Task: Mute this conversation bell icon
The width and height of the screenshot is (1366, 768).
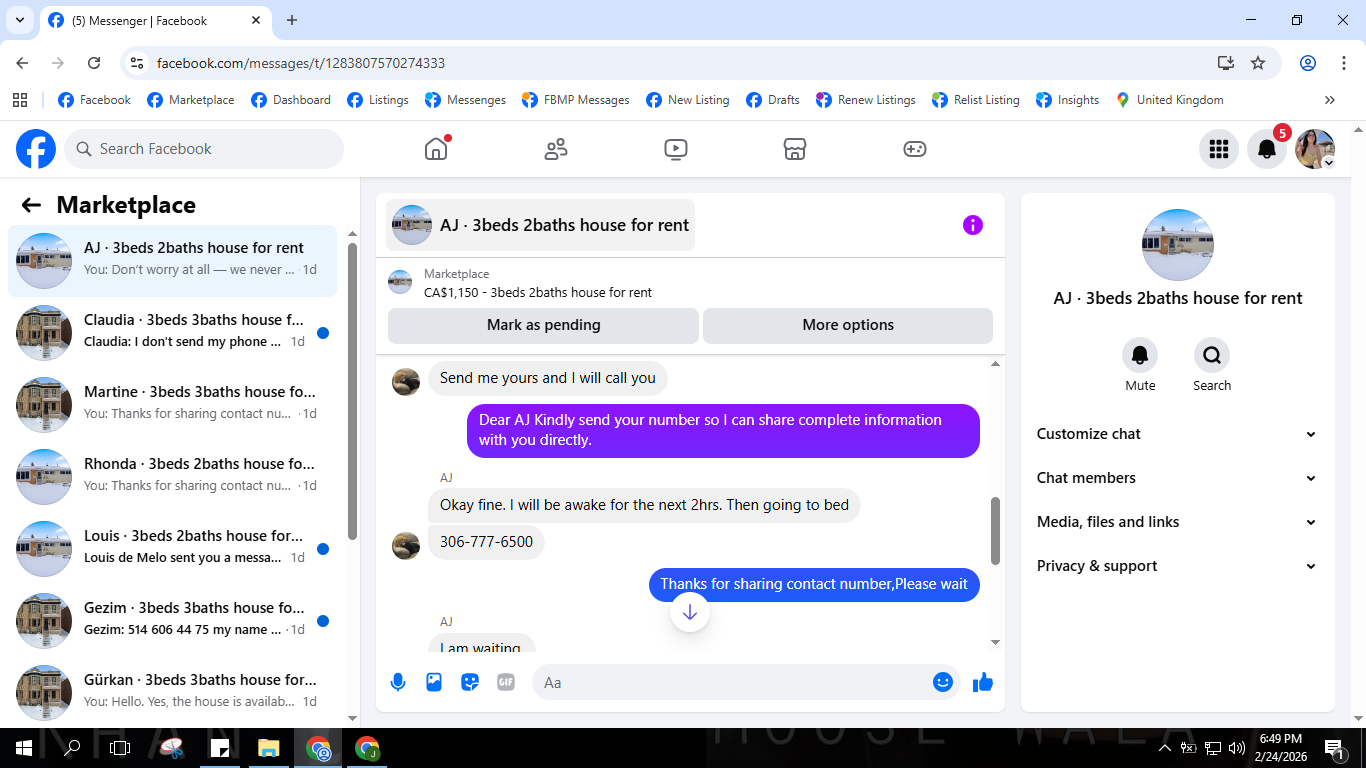Action: point(1140,355)
